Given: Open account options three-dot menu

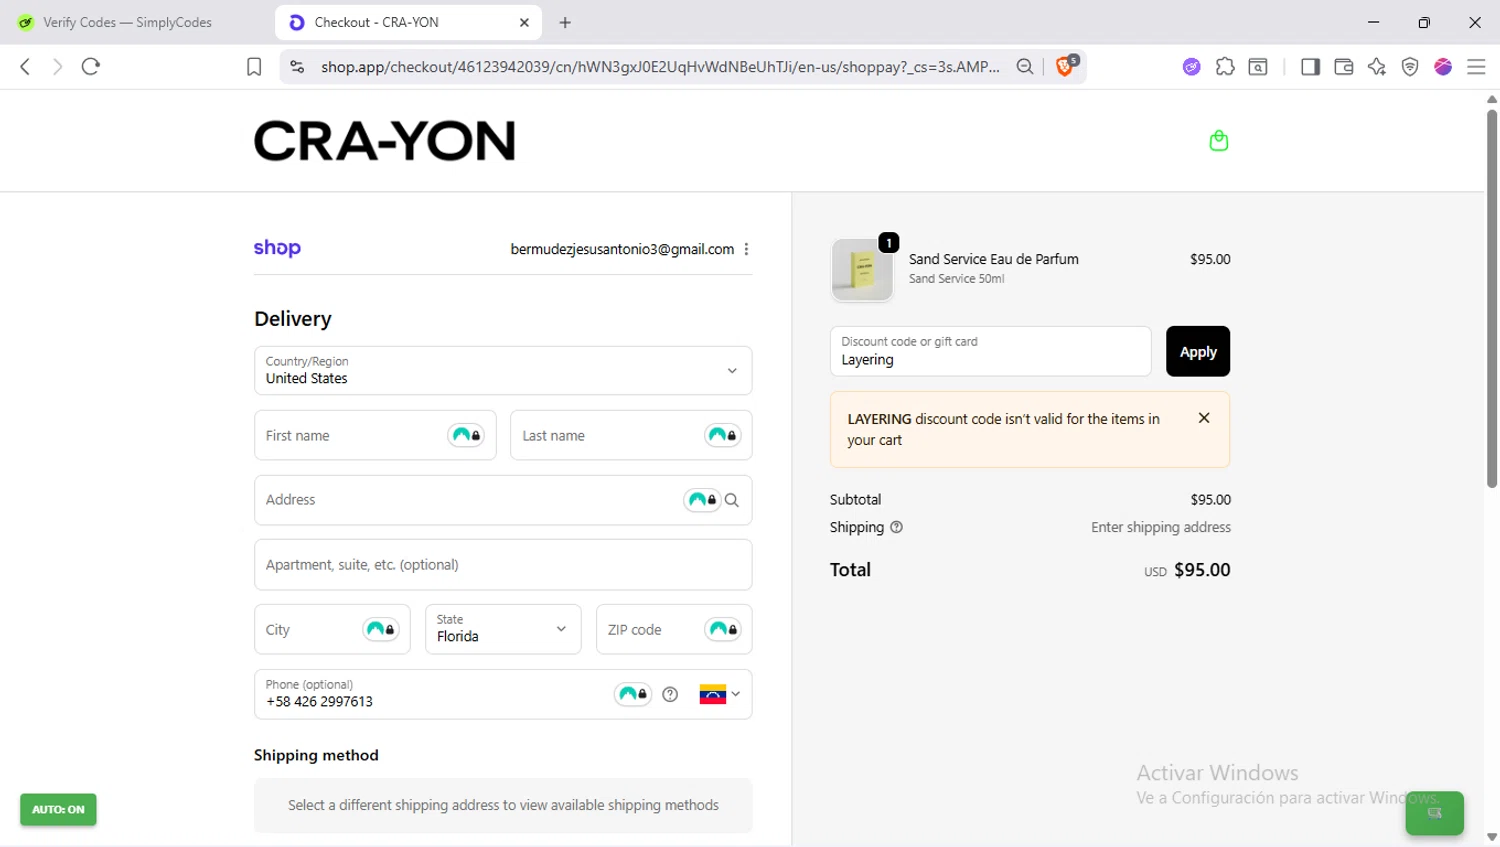Looking at the screenshot, I should [x=747, y=249].
